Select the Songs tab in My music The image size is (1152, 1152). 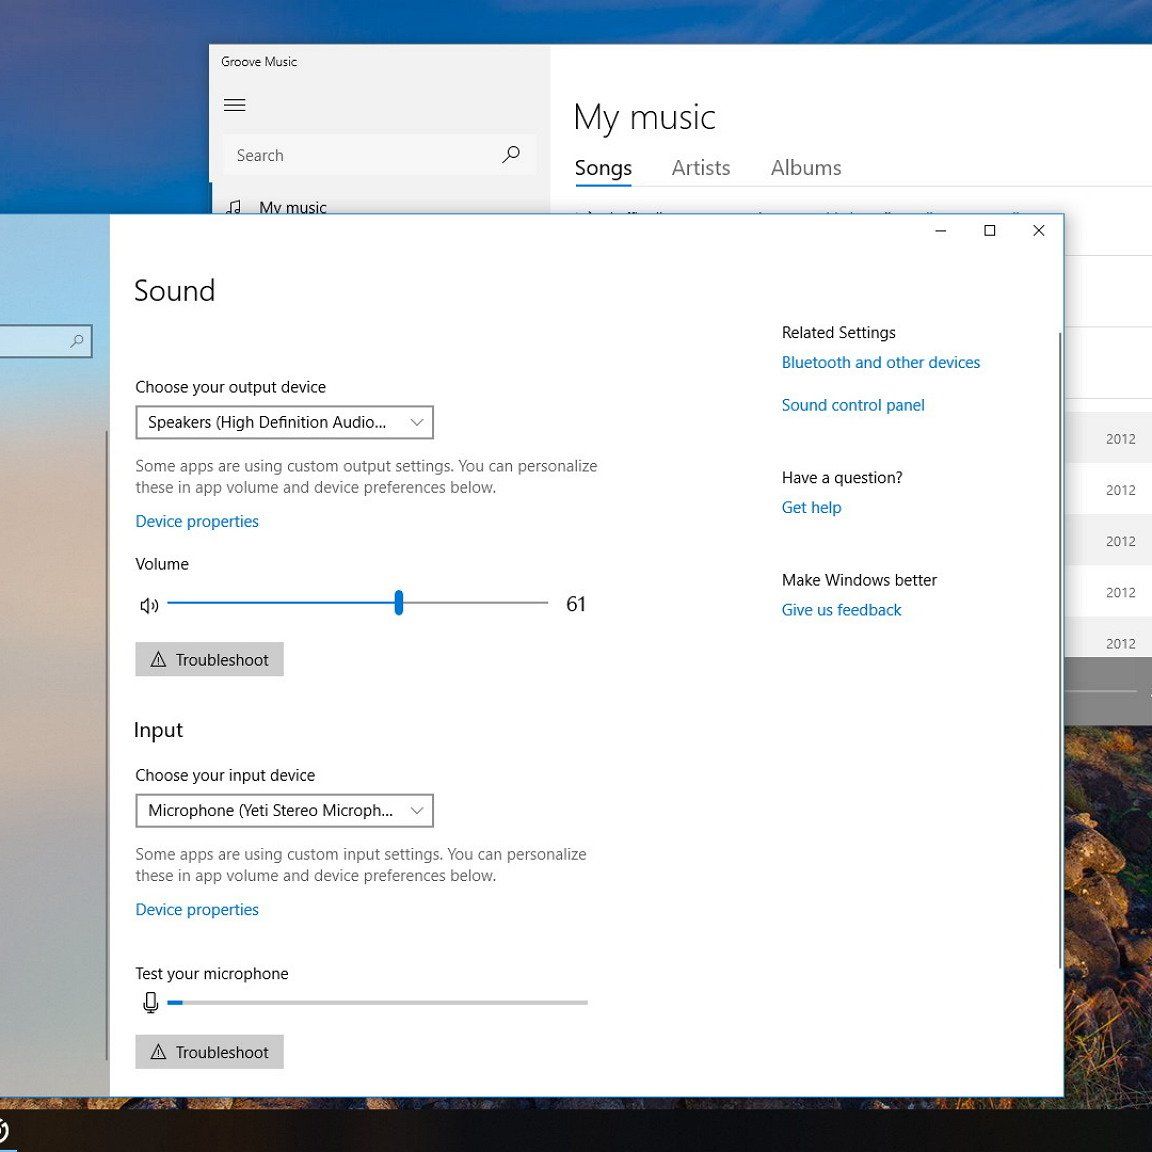(x=603, y=168)
